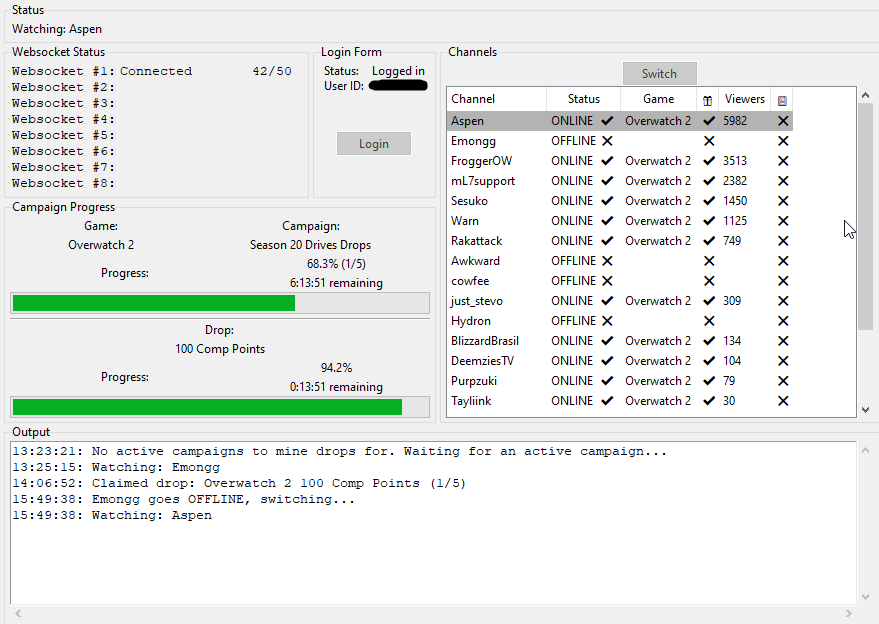Click the Output horizontal scroll right arrow
879x624 pixels.
tap(849, 613)
